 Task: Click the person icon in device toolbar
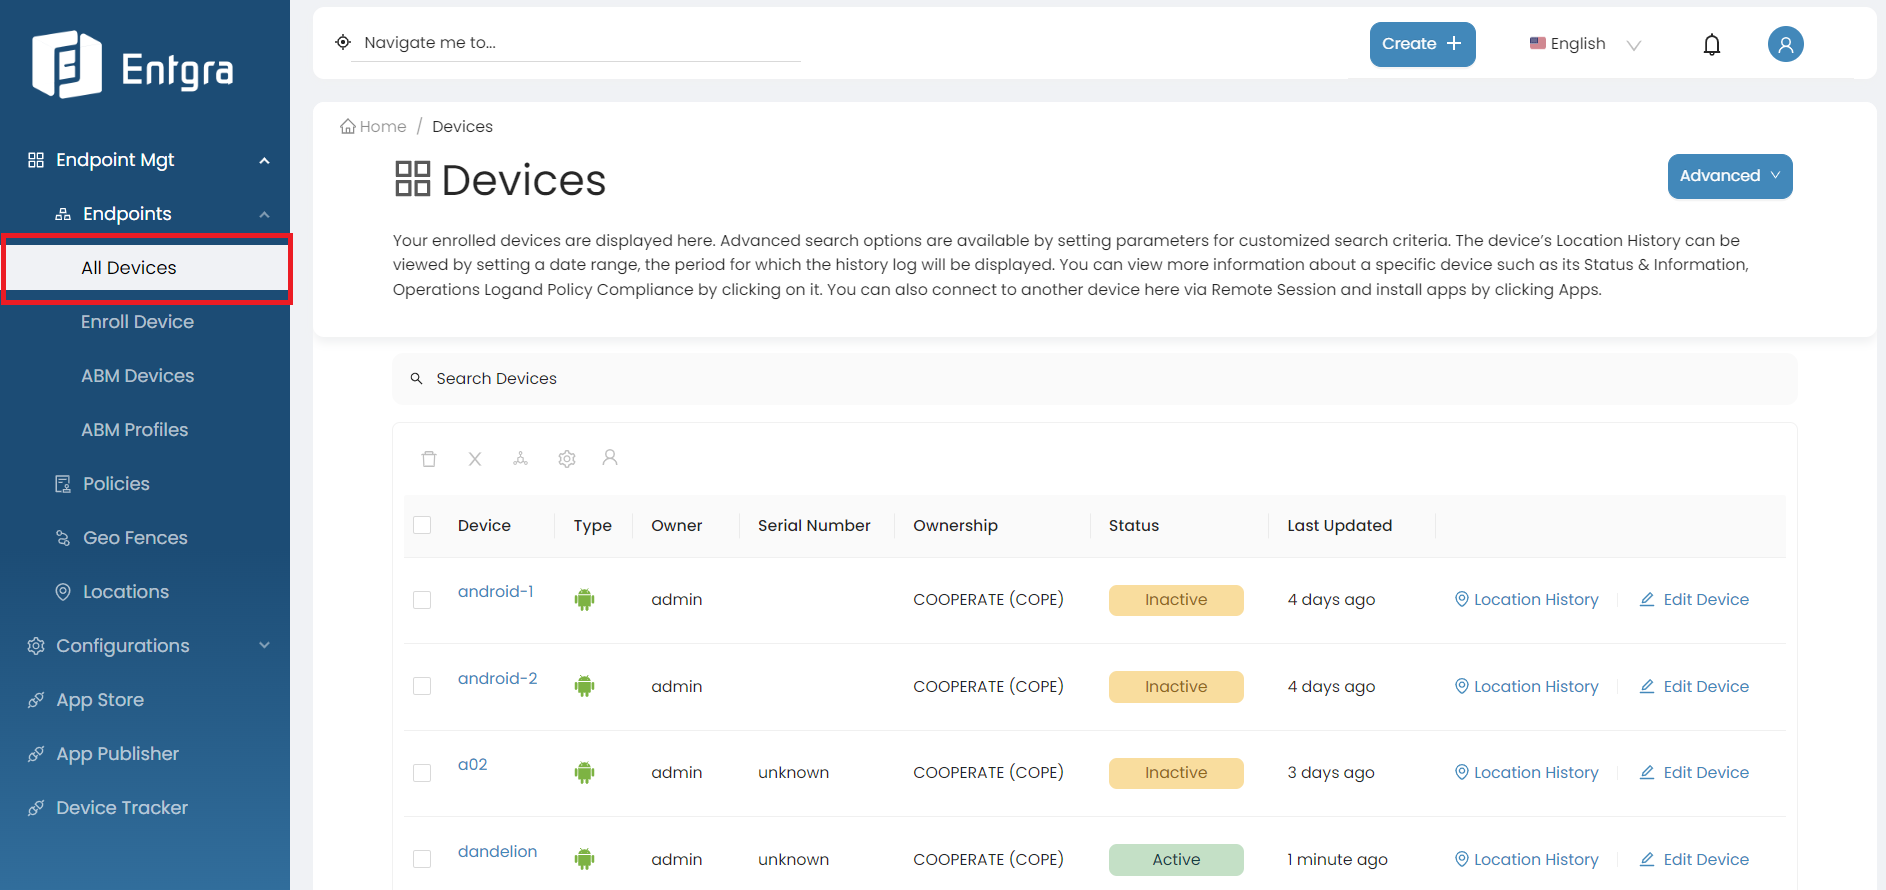pyautogui.click(x=610, y=458)
